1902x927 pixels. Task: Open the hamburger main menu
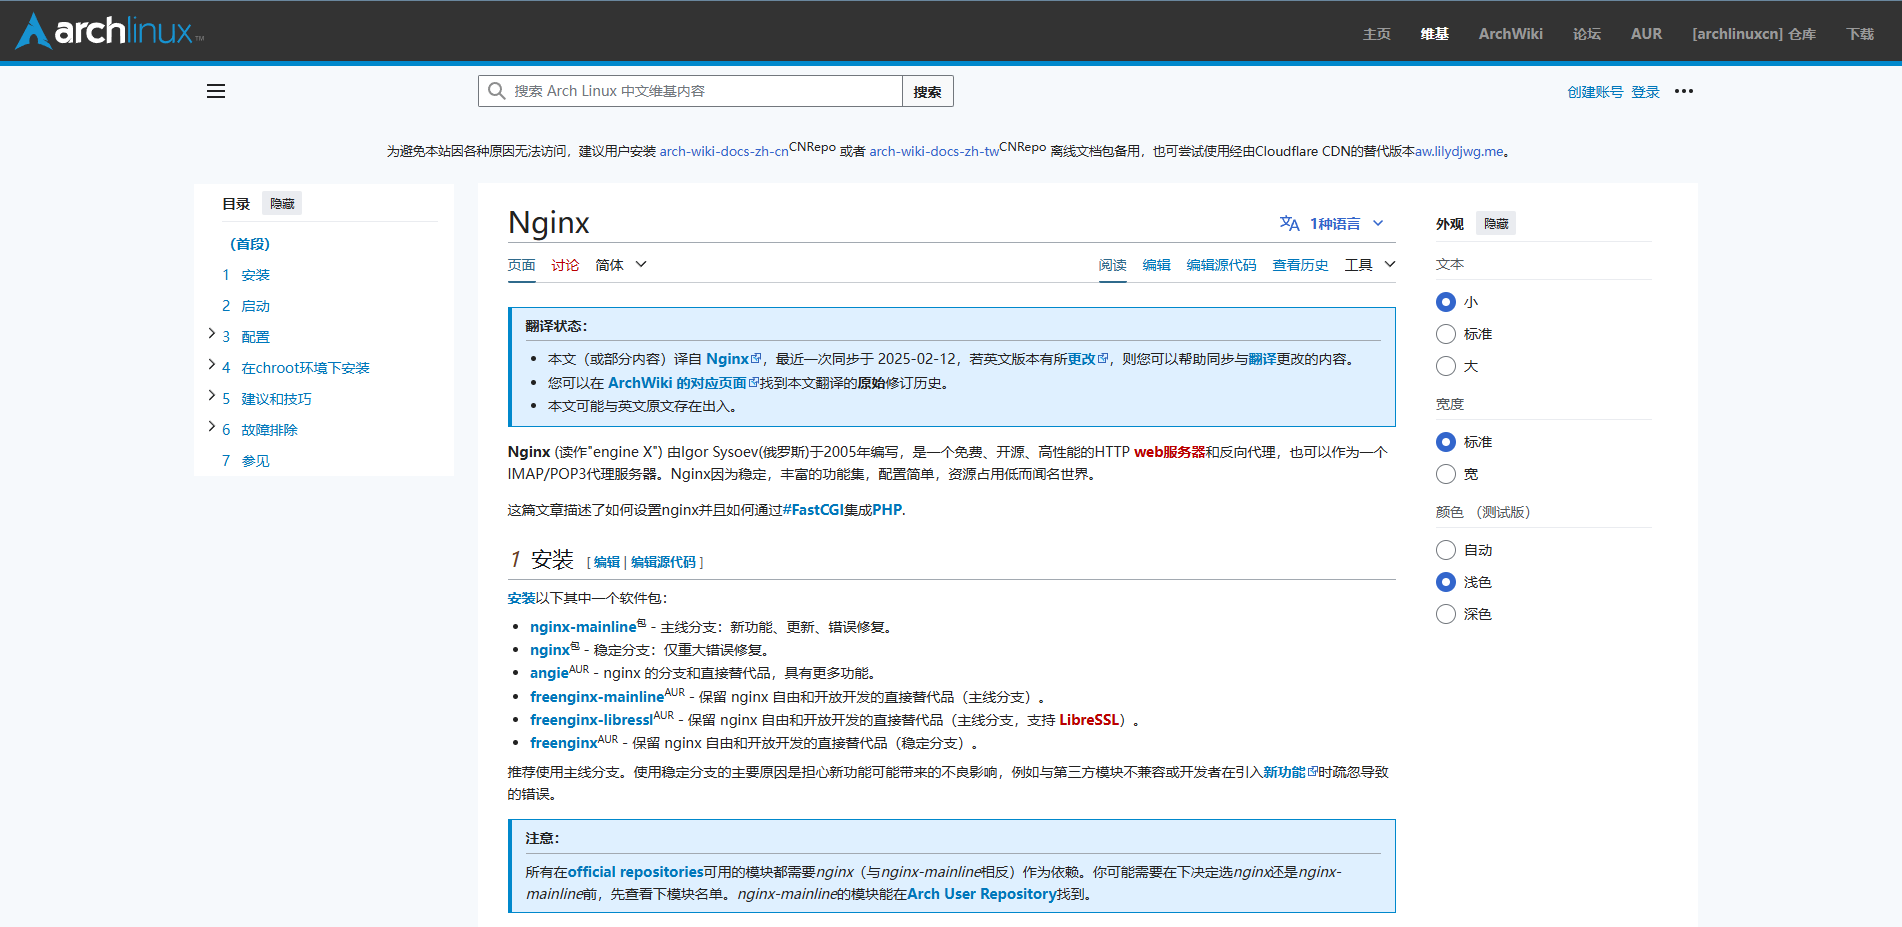(216, 91)
